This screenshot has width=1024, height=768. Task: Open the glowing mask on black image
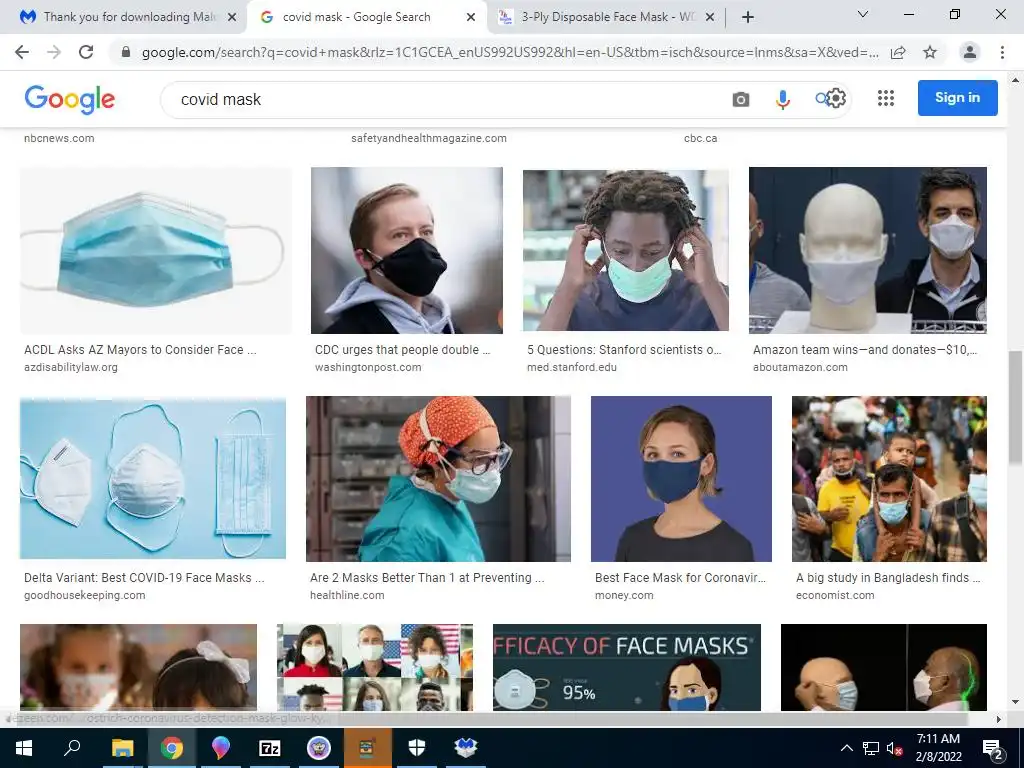click(884, 667)
